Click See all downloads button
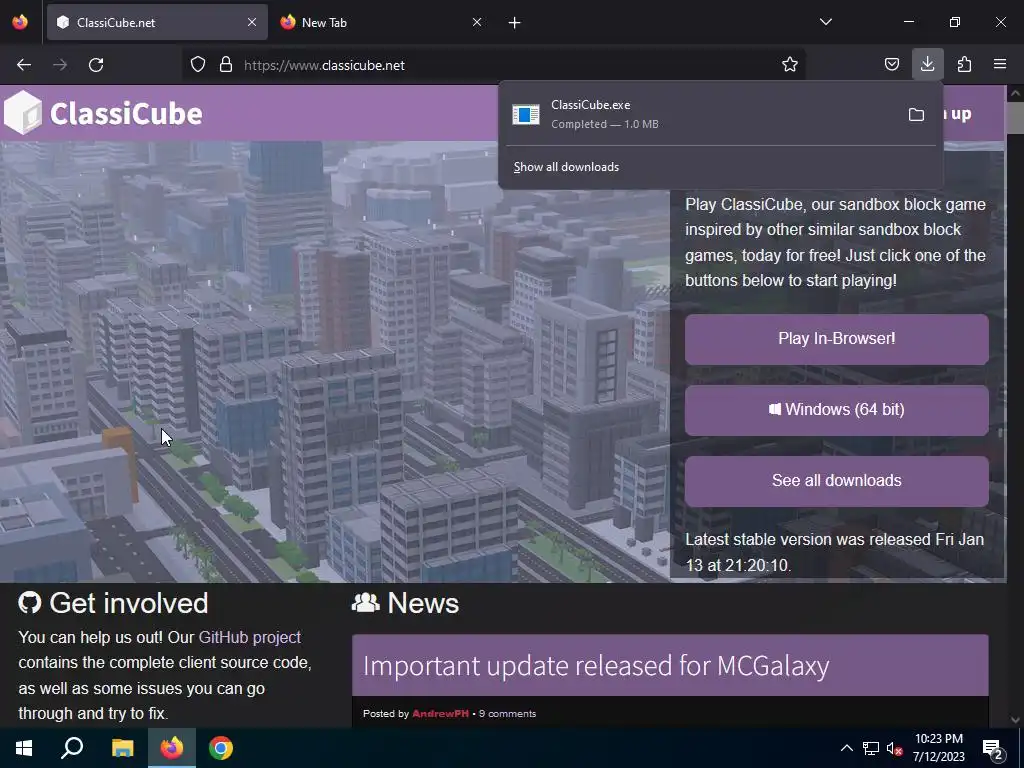The height and width of the screenshot is (768, 1024). pyautogui.click(x=837, y=481)
